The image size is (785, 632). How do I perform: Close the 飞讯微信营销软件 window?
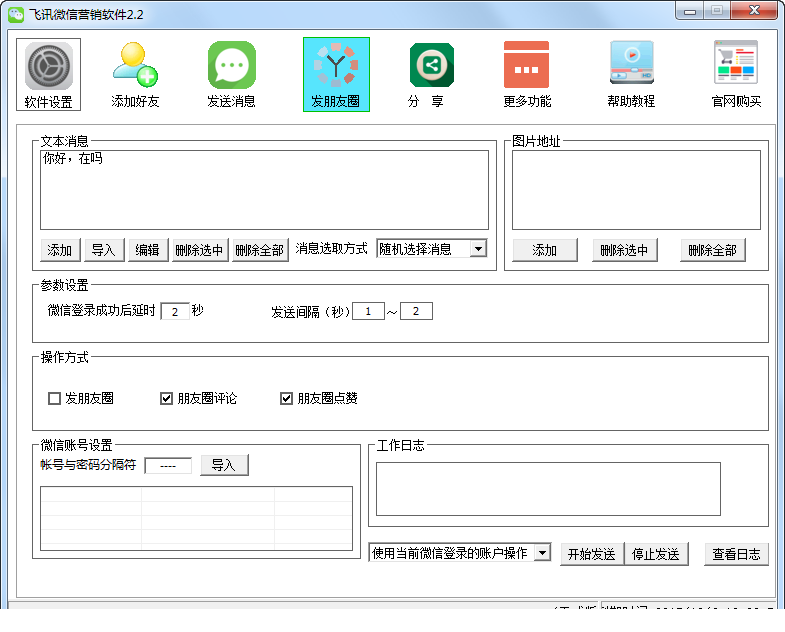754,11
